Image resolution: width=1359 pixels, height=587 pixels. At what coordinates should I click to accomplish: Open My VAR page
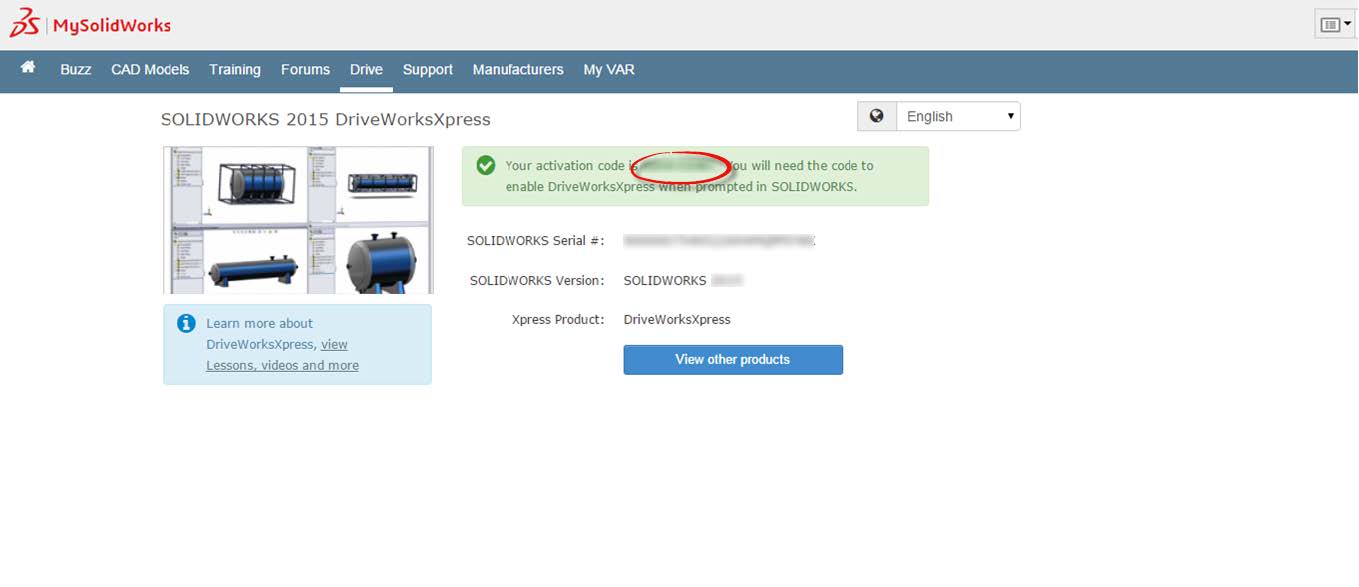[x=609, y=70]
